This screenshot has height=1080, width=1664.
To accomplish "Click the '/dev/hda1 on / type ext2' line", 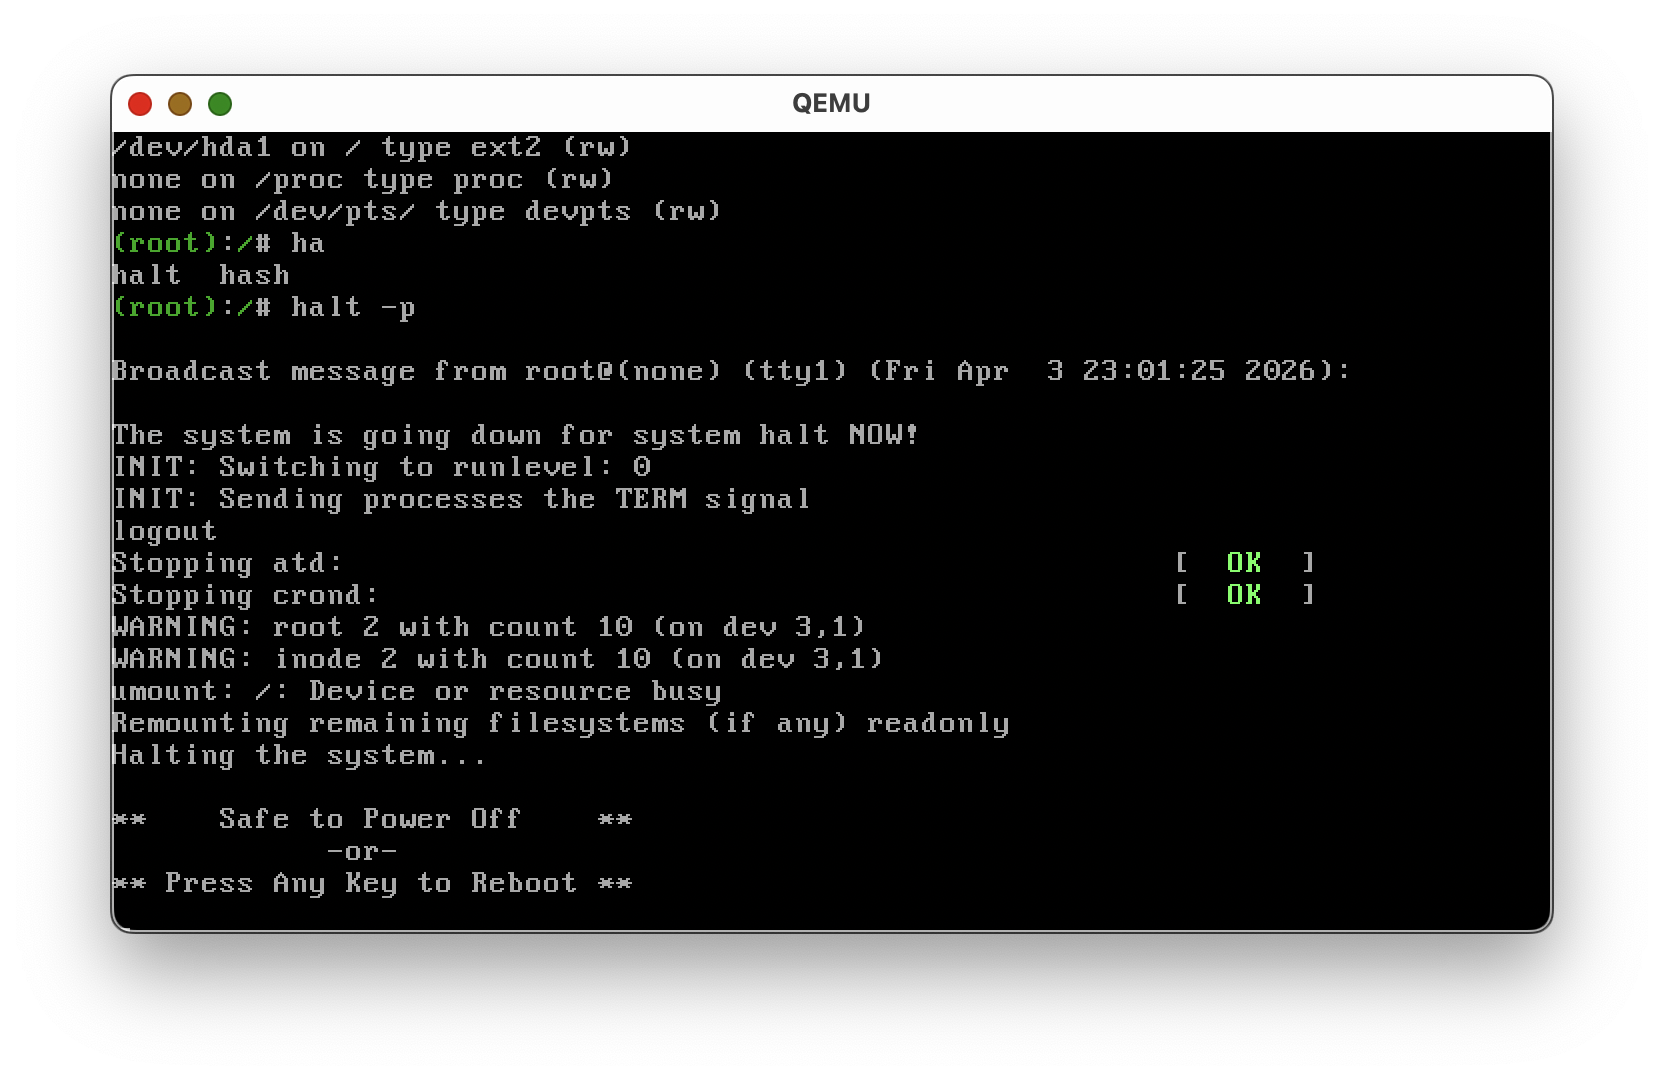I will (372, 147).
